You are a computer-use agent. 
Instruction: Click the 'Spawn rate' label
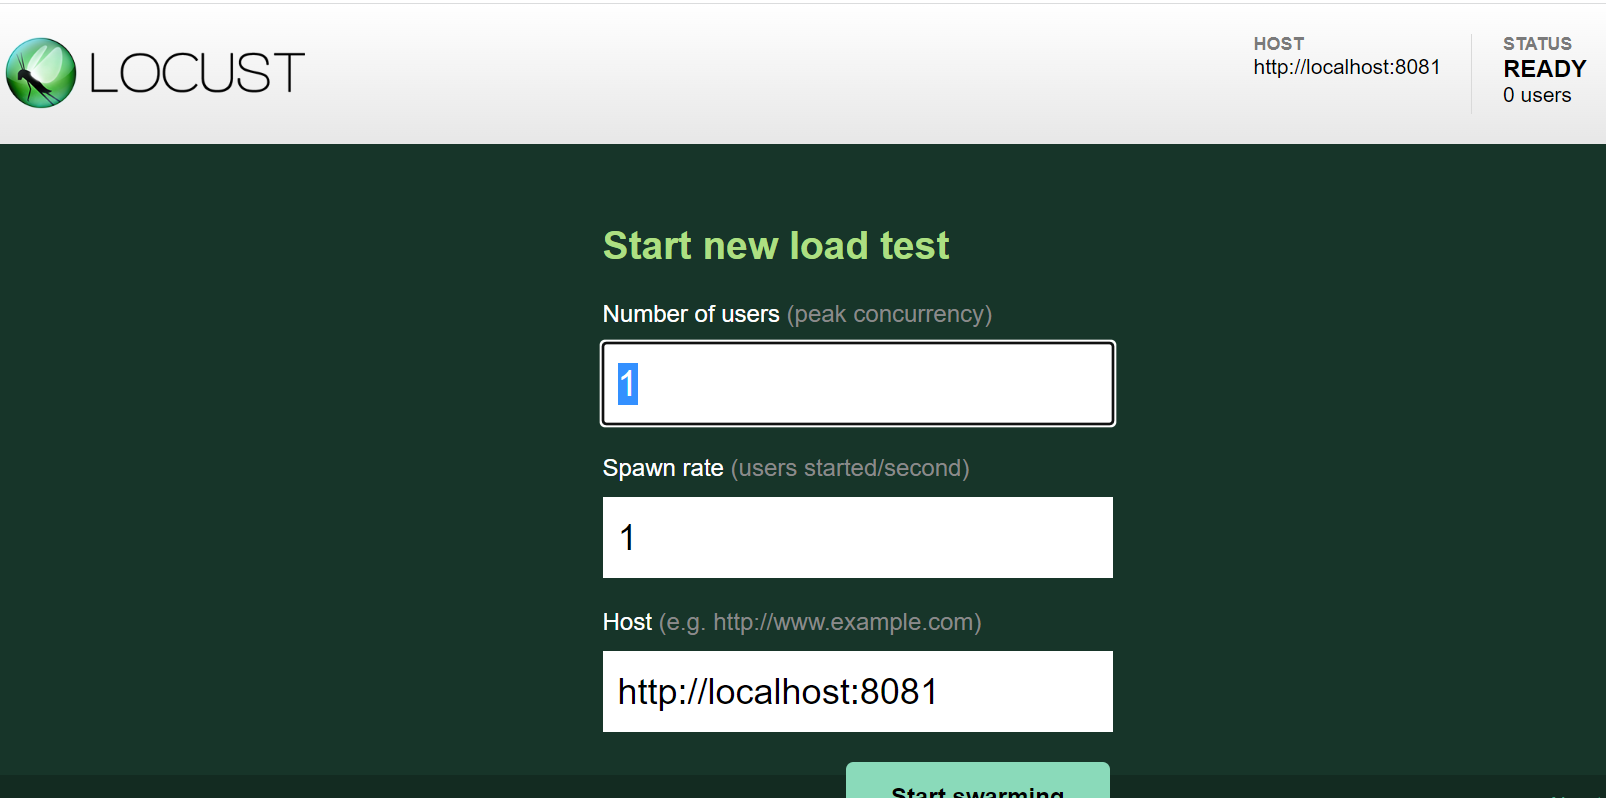tap(663, 468)
